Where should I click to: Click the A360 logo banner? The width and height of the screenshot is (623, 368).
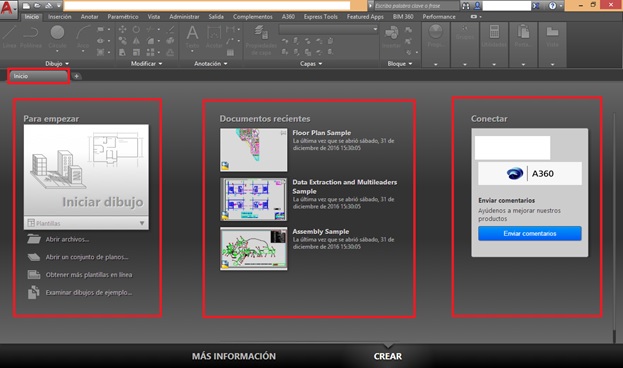[x=530, y=173]
